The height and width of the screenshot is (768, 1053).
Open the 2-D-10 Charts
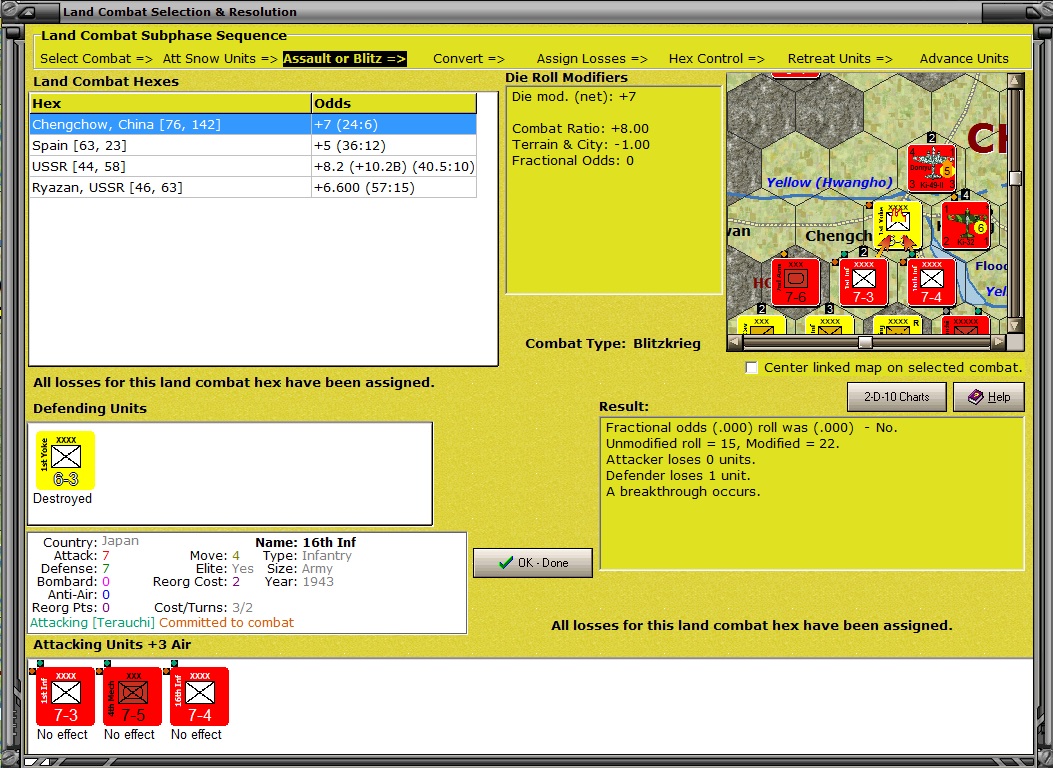point(897,397)
